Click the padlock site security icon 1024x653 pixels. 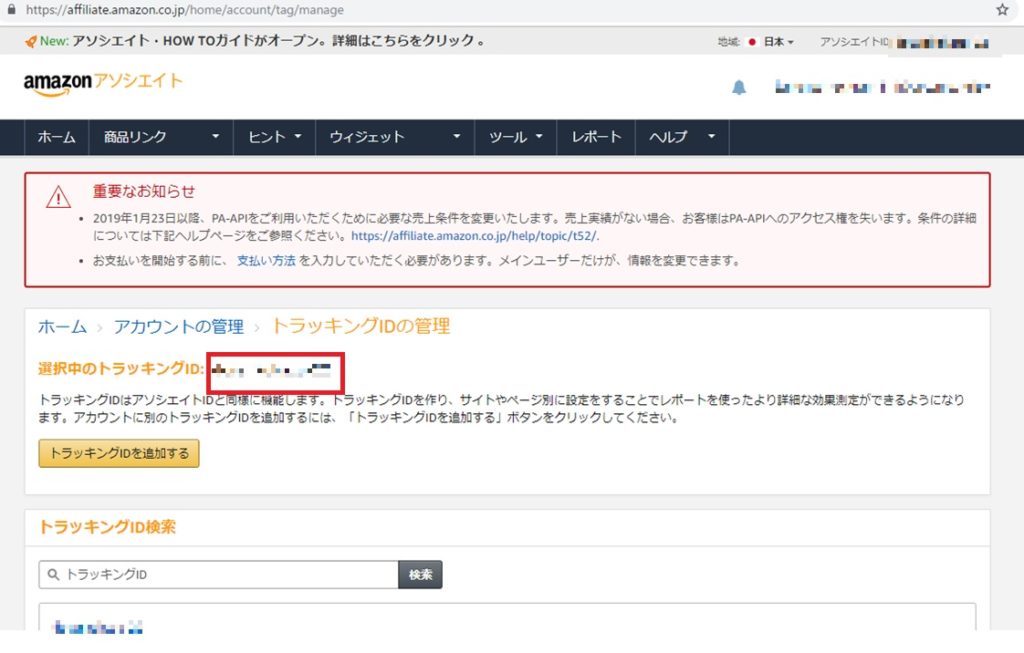tap(11, 9)
